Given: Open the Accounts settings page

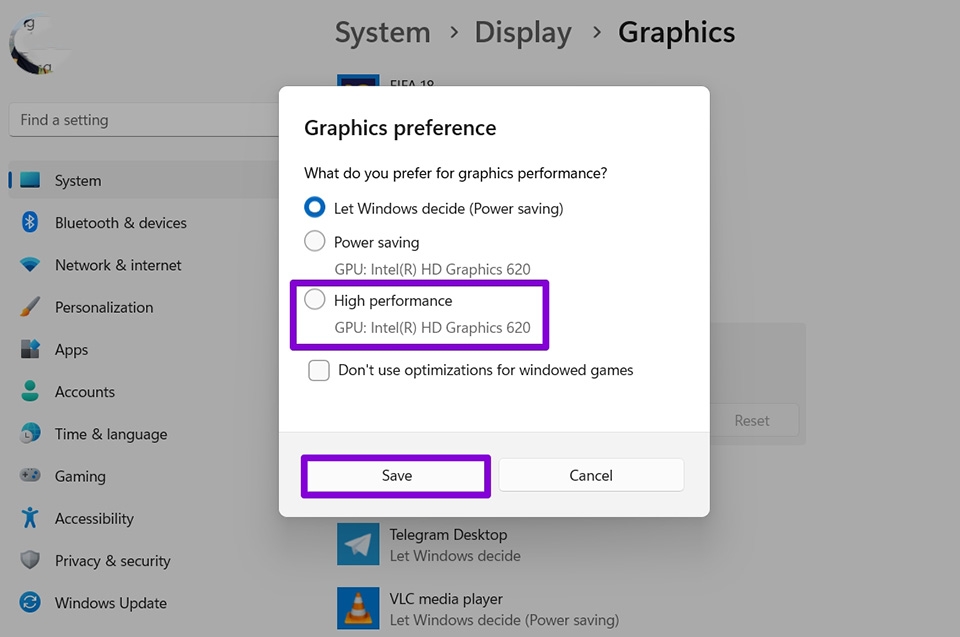Looking at the screenshot, I should 29,391.
